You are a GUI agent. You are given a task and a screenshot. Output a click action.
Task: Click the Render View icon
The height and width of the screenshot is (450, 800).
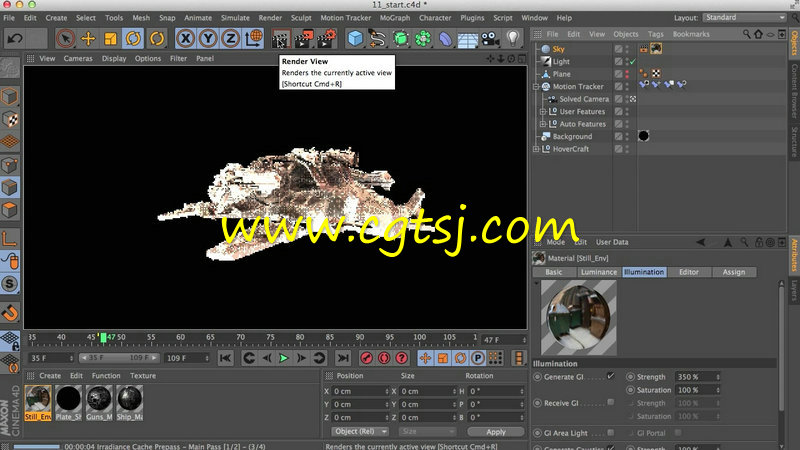click(x=281, y=39)
